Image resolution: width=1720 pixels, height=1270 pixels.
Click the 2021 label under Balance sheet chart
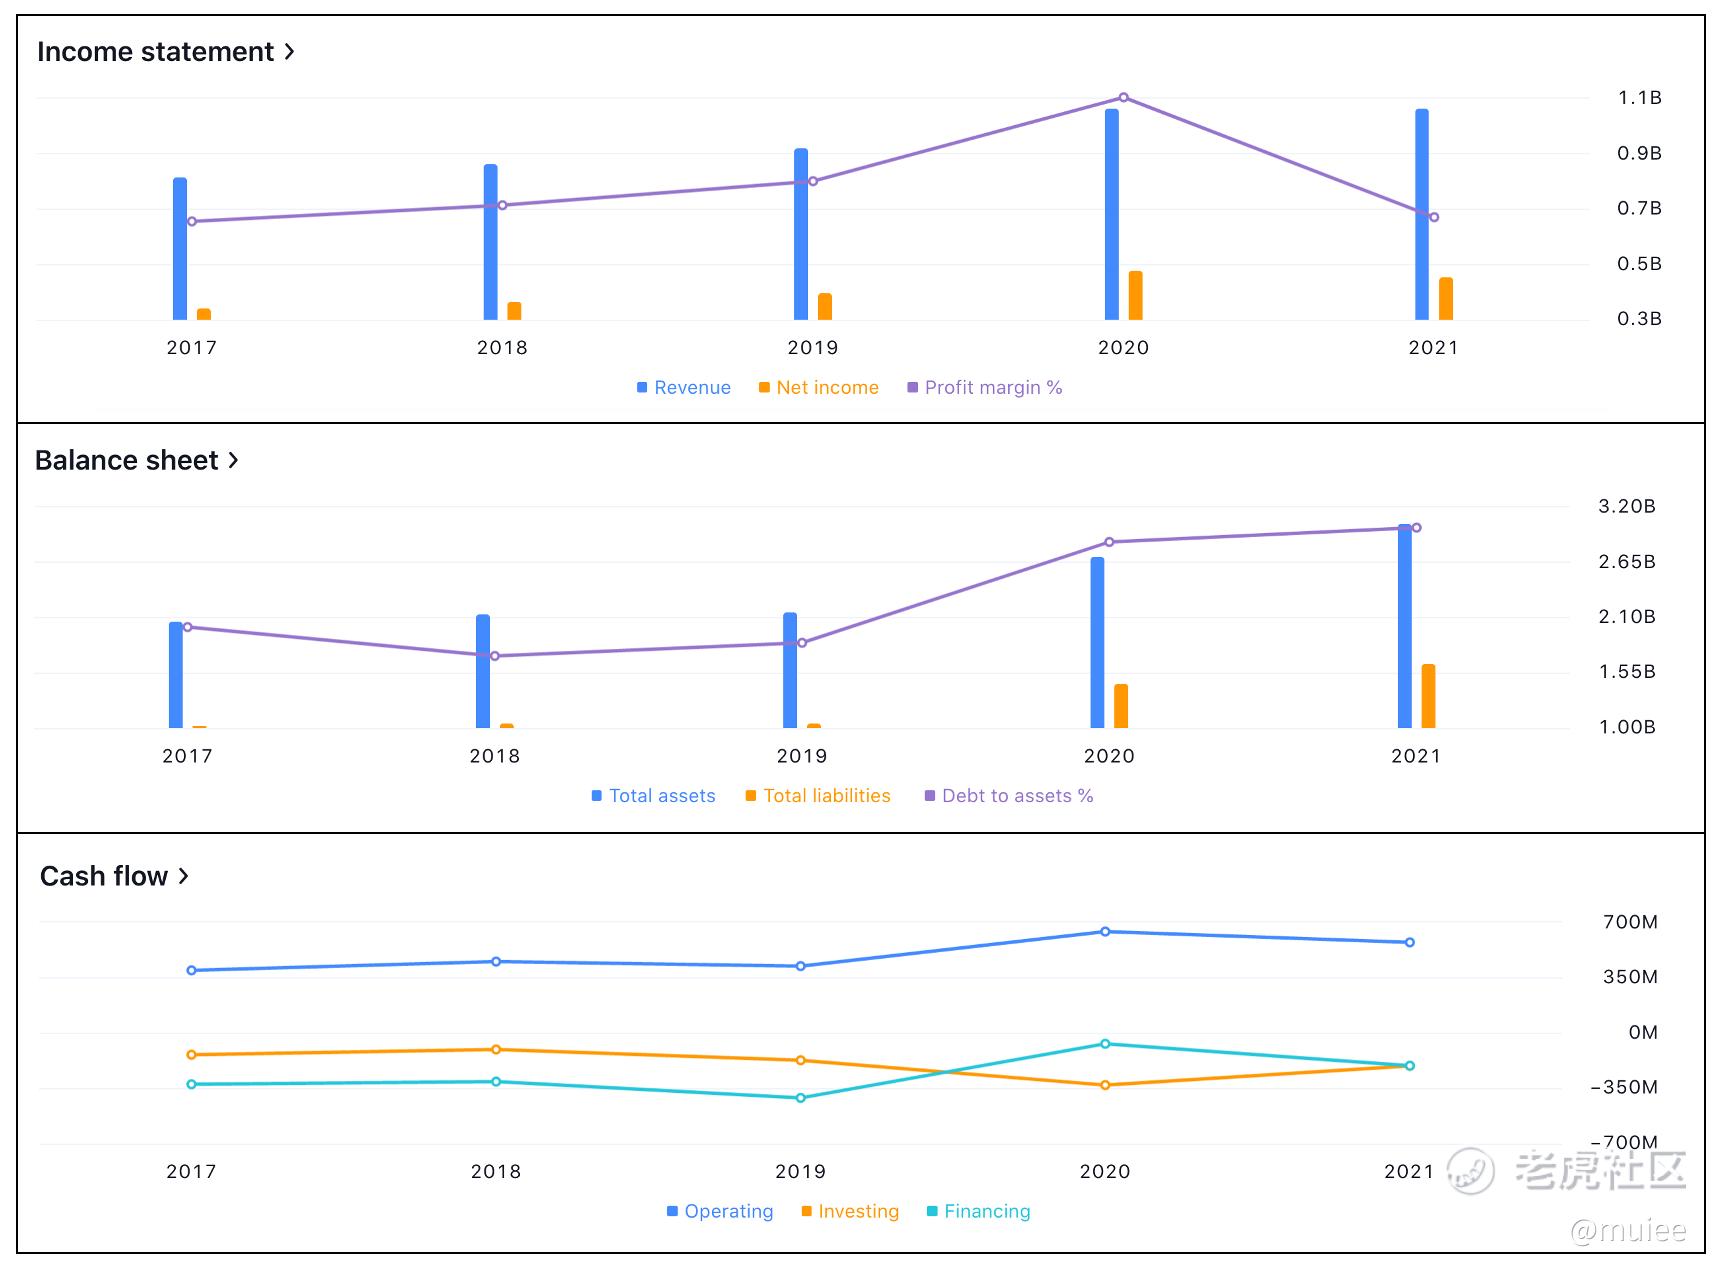(1416, 756)
